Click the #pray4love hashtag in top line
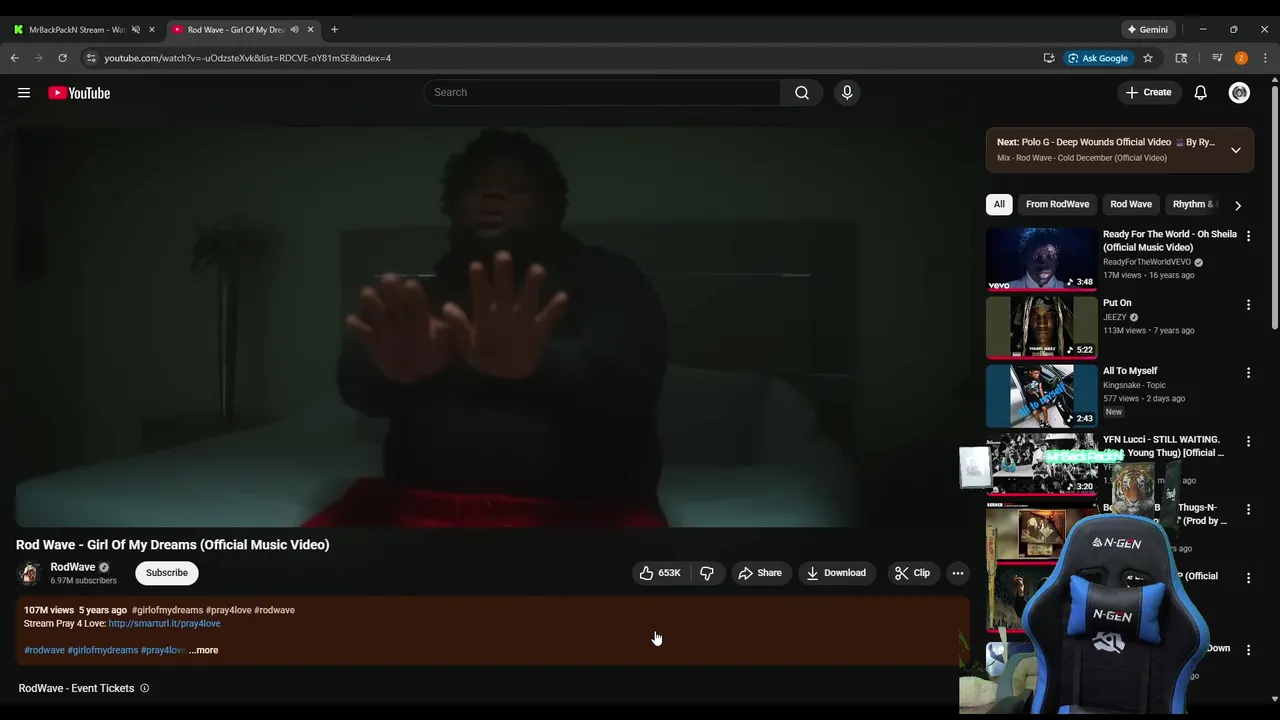This screenshot has height=720, width=1280. click(x=228, y=610)
